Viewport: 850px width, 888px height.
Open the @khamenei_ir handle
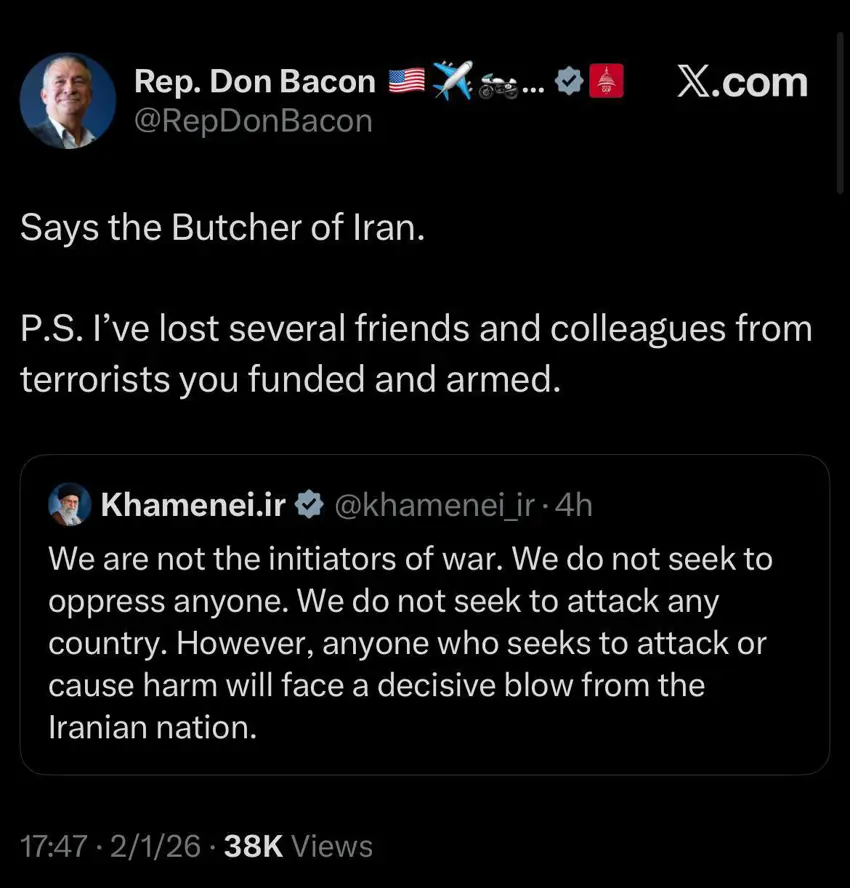pos(435,506)
